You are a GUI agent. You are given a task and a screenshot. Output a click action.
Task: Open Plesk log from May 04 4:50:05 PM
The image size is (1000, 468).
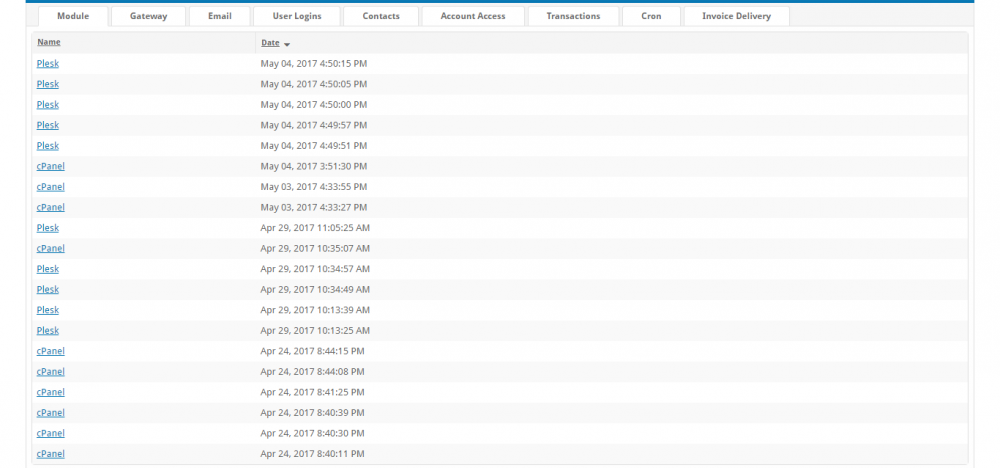[x=48, y=84]
